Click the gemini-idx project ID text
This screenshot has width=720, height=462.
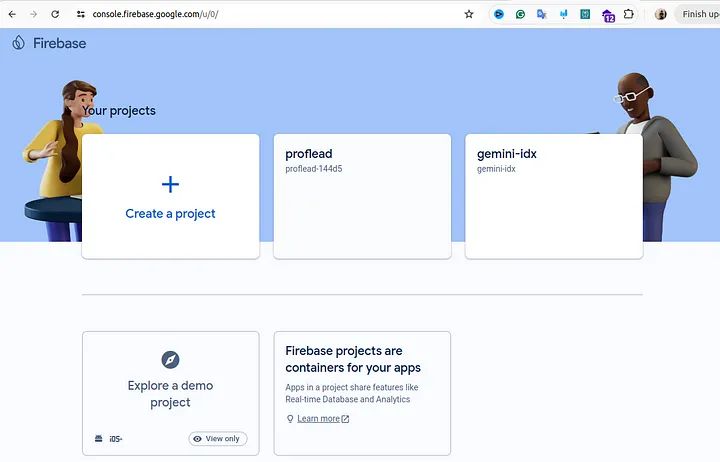pos(496,169)
